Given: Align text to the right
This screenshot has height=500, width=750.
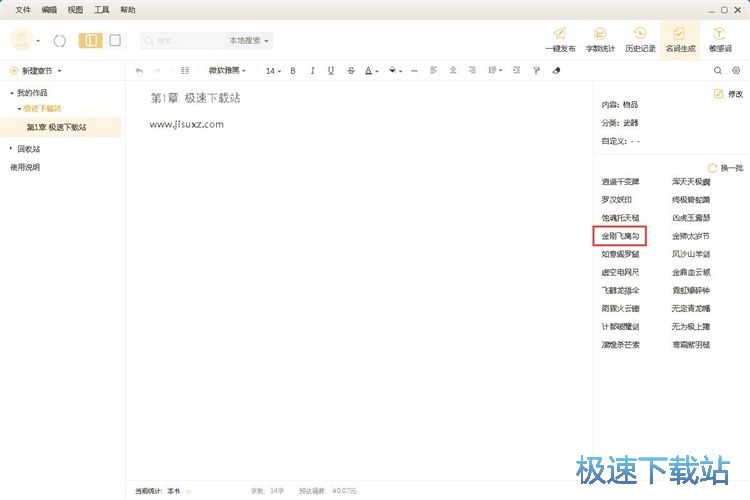Looking at the screenshot, I should [472, 70].
